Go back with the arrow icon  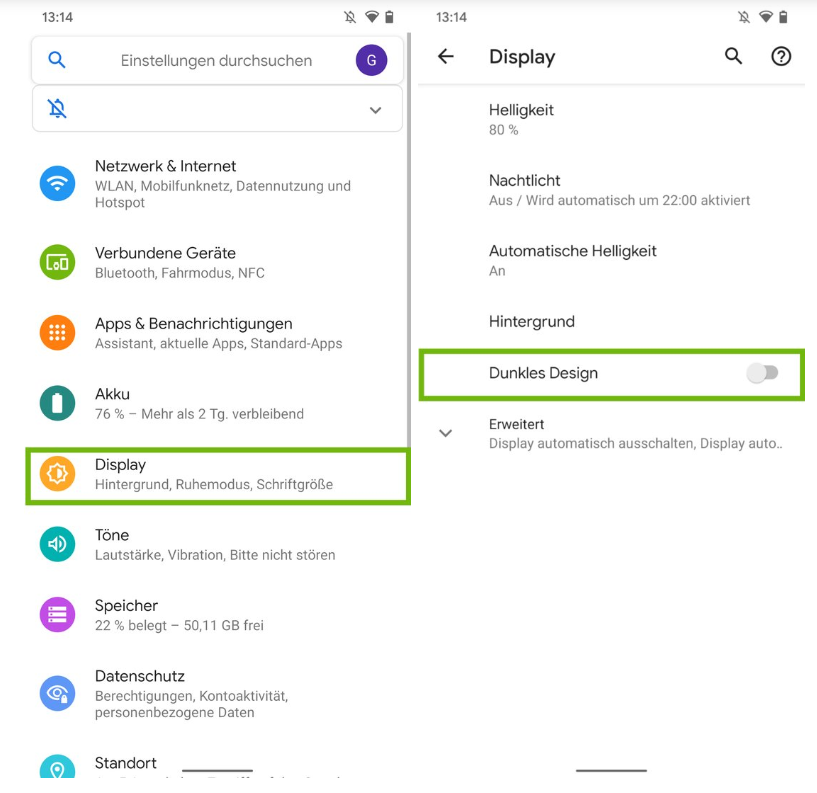pyautogui.click(x=445, y=56)
